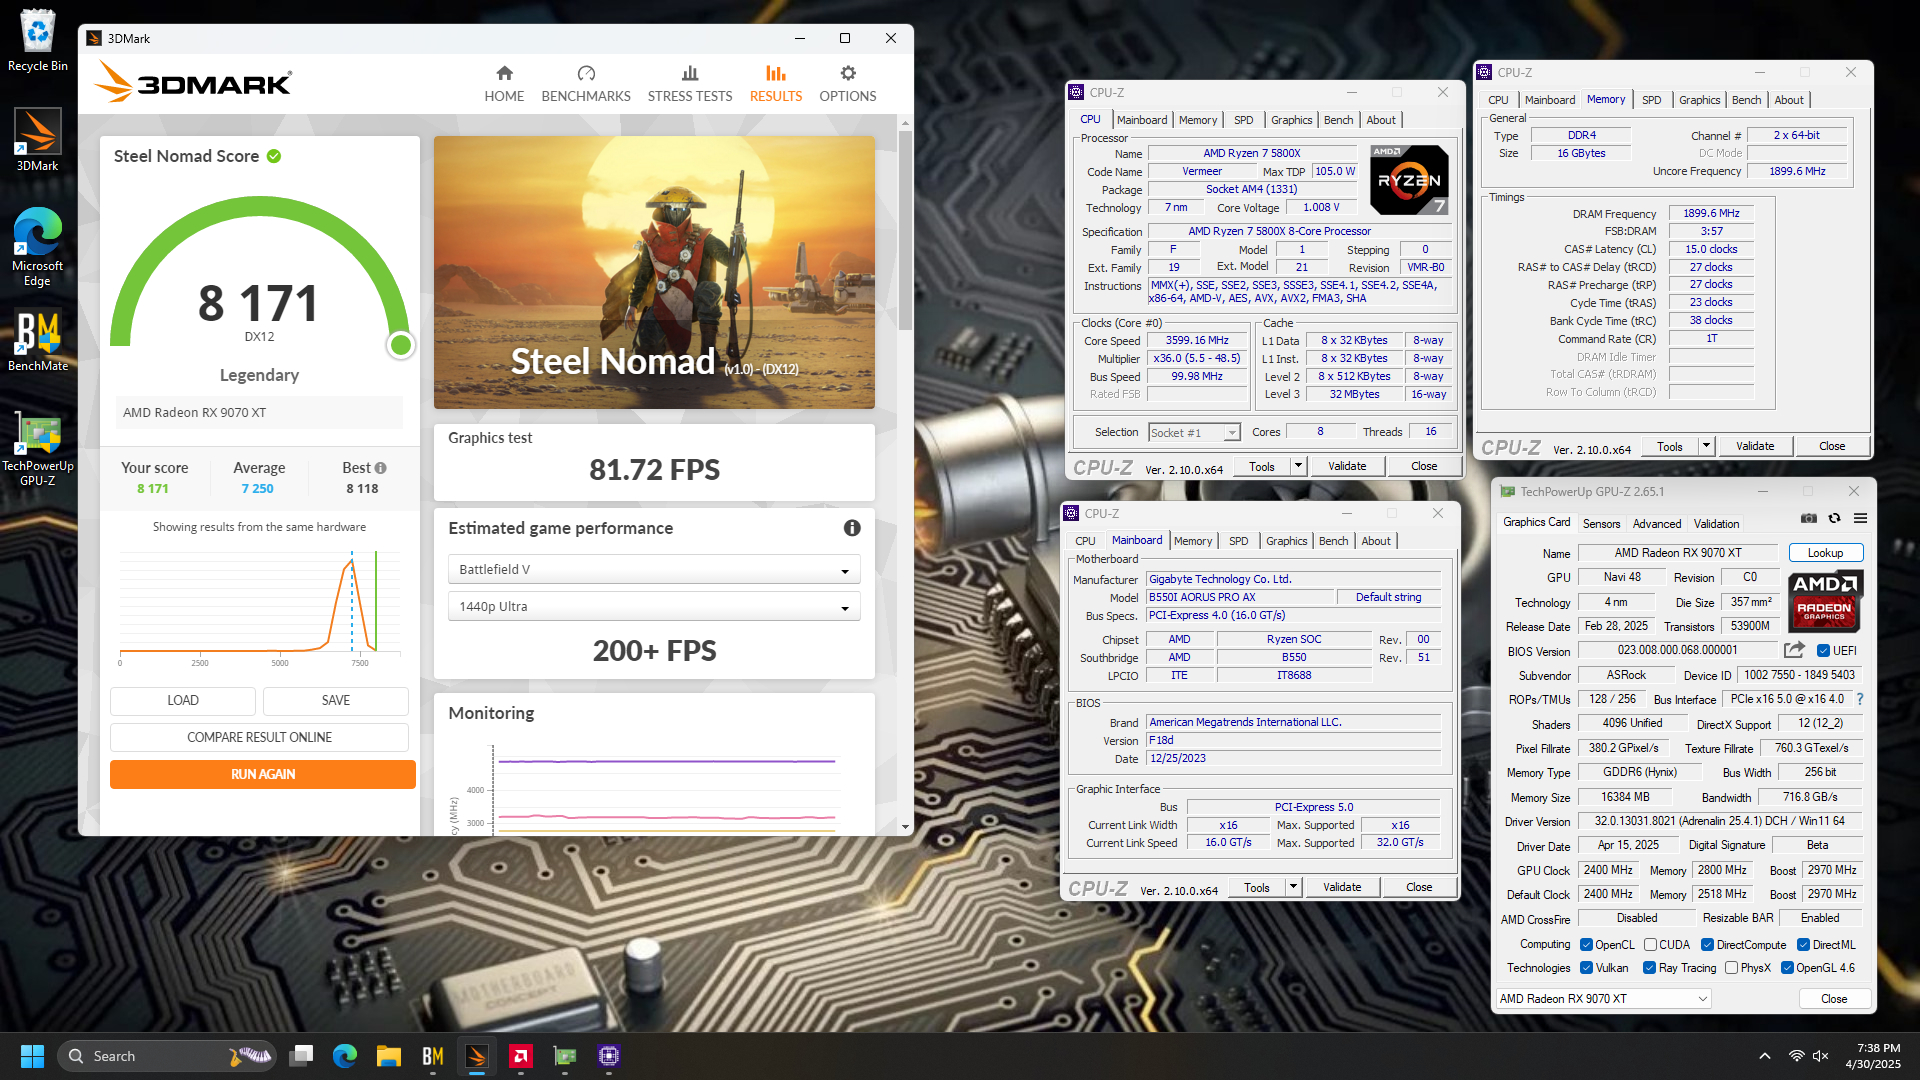The height and width of the screenshot is (1080, 1920).
Task: Click the 3DMark scrollbar down arrow
Action: point(905,827)
